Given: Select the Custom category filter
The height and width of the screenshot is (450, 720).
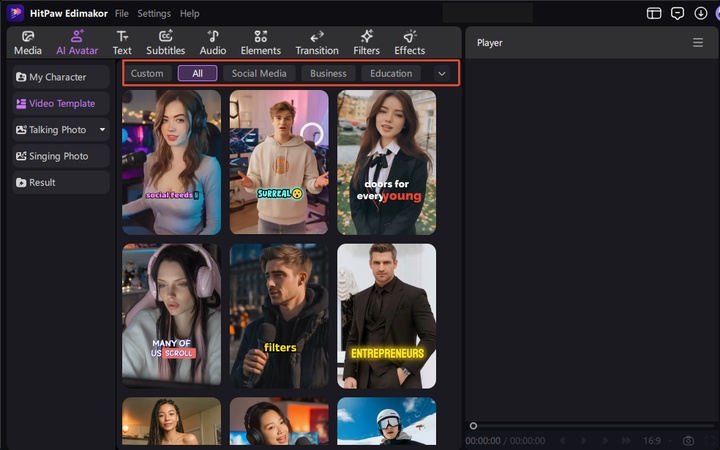Looking at the screenshot, I should (x=147, y=73).
